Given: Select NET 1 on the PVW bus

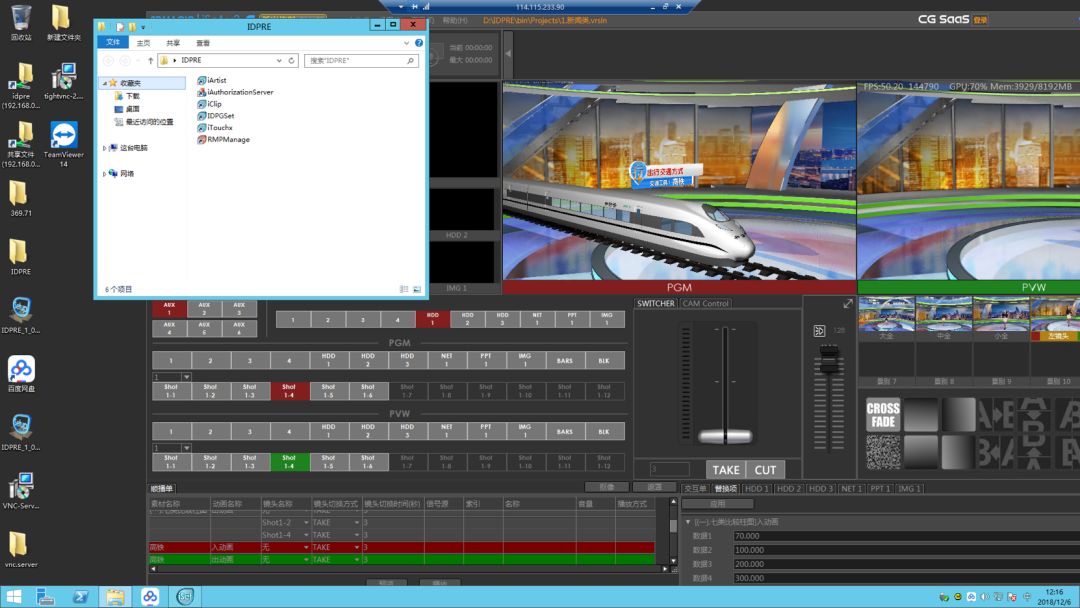Looking at the screenshot, I should pos(446,432).
